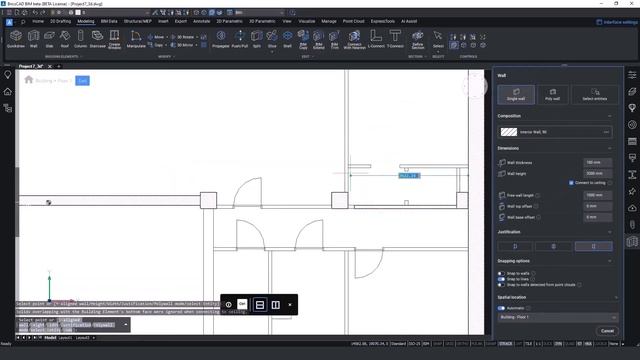Screen dimensions: 640x360
Task: Expand the command line history arrow
Action: 126,325
